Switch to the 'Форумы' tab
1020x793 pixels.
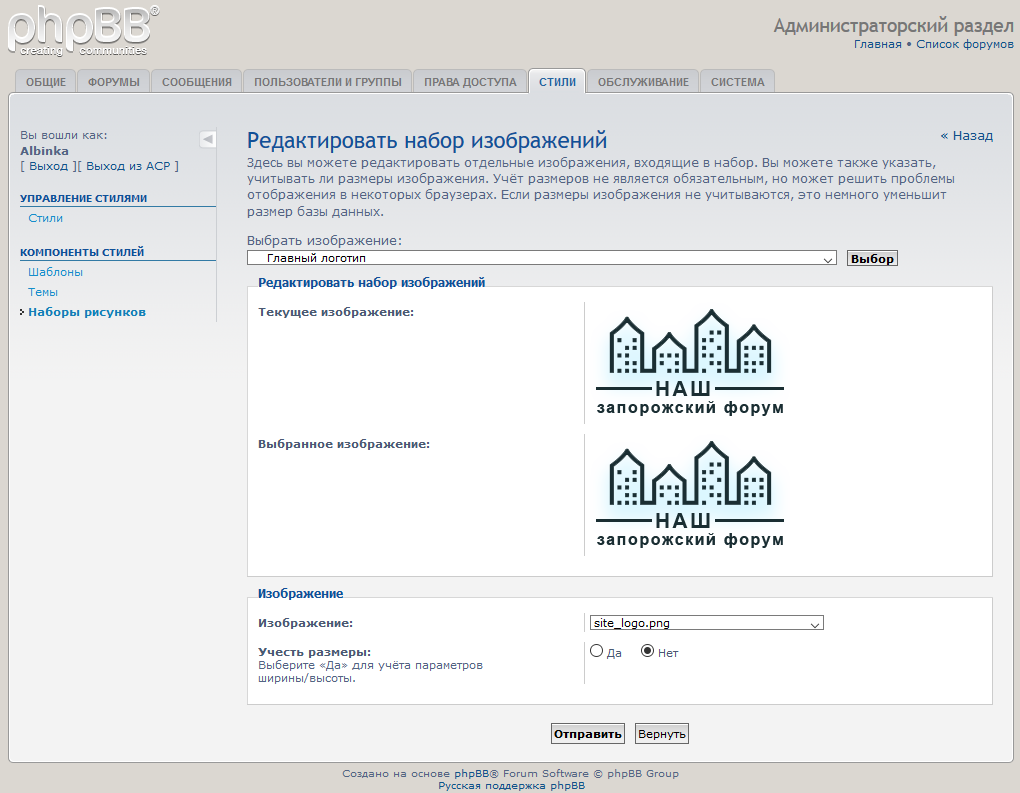pyautogui.click(x=114, y=82)
